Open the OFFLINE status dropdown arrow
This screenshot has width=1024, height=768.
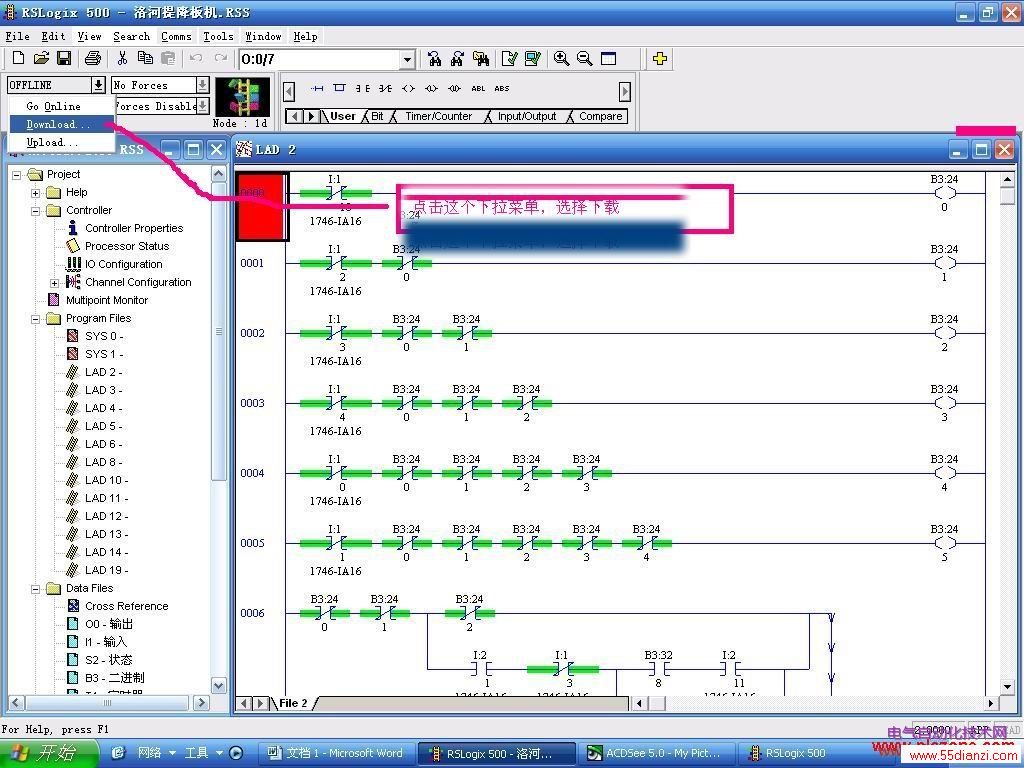(x=98, y=85)
